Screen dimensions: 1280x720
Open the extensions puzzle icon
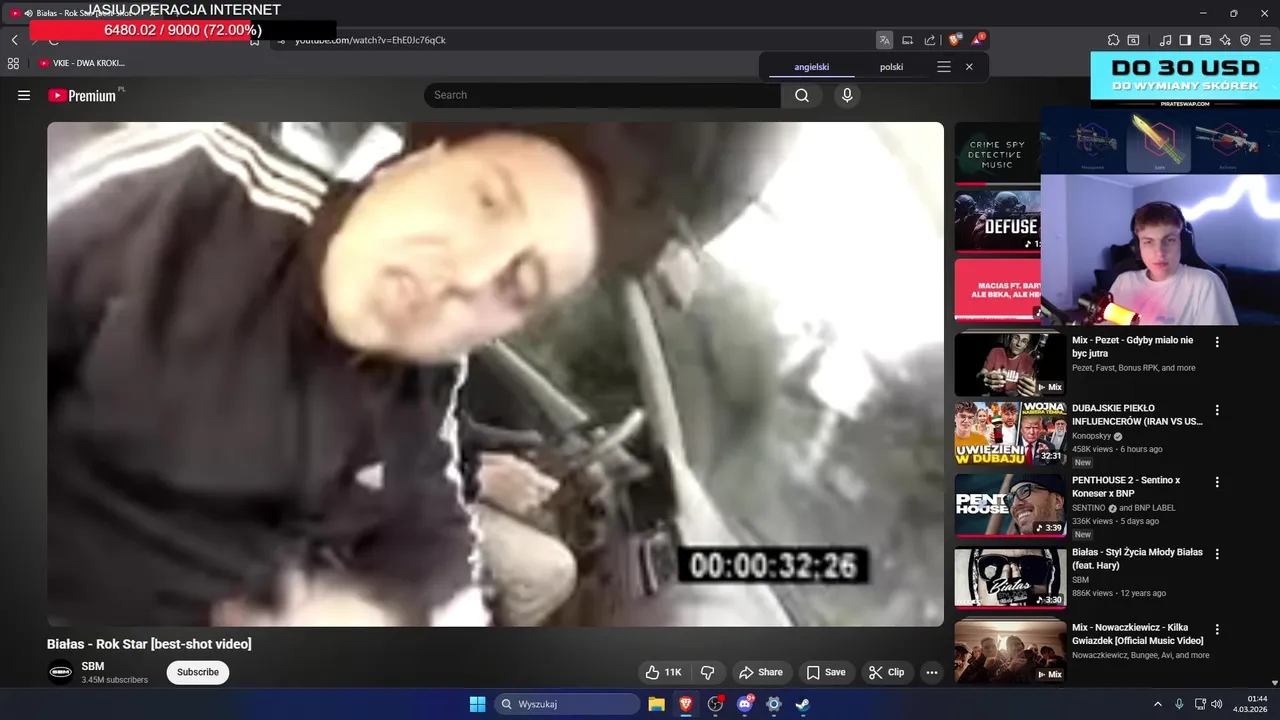(x=1113, y=40)
